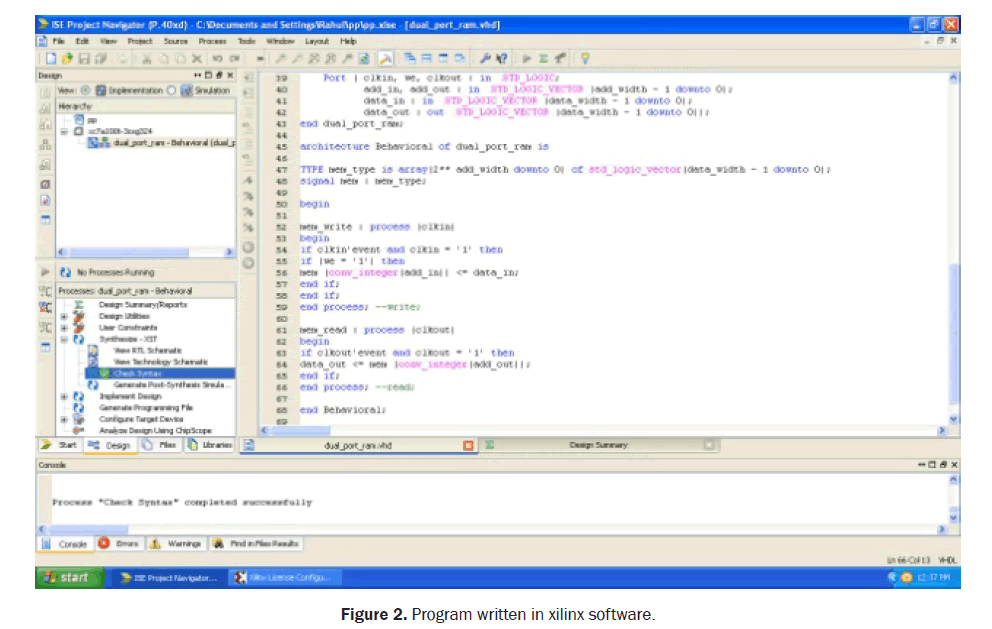This screenshot has width=992, height=629.
Task: Expand the Implement Design process tree
Action: [x=65, y=396]
